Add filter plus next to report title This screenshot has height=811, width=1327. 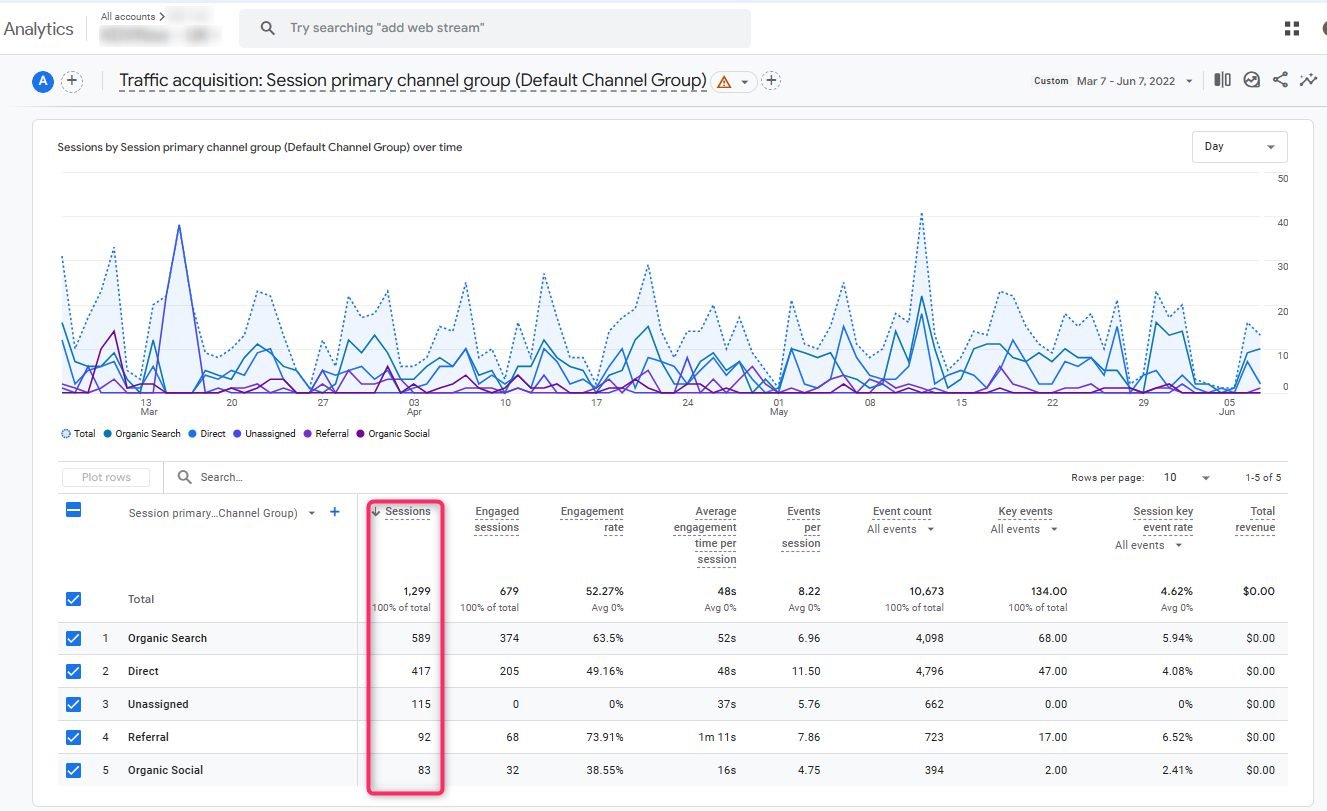(771, 81)
